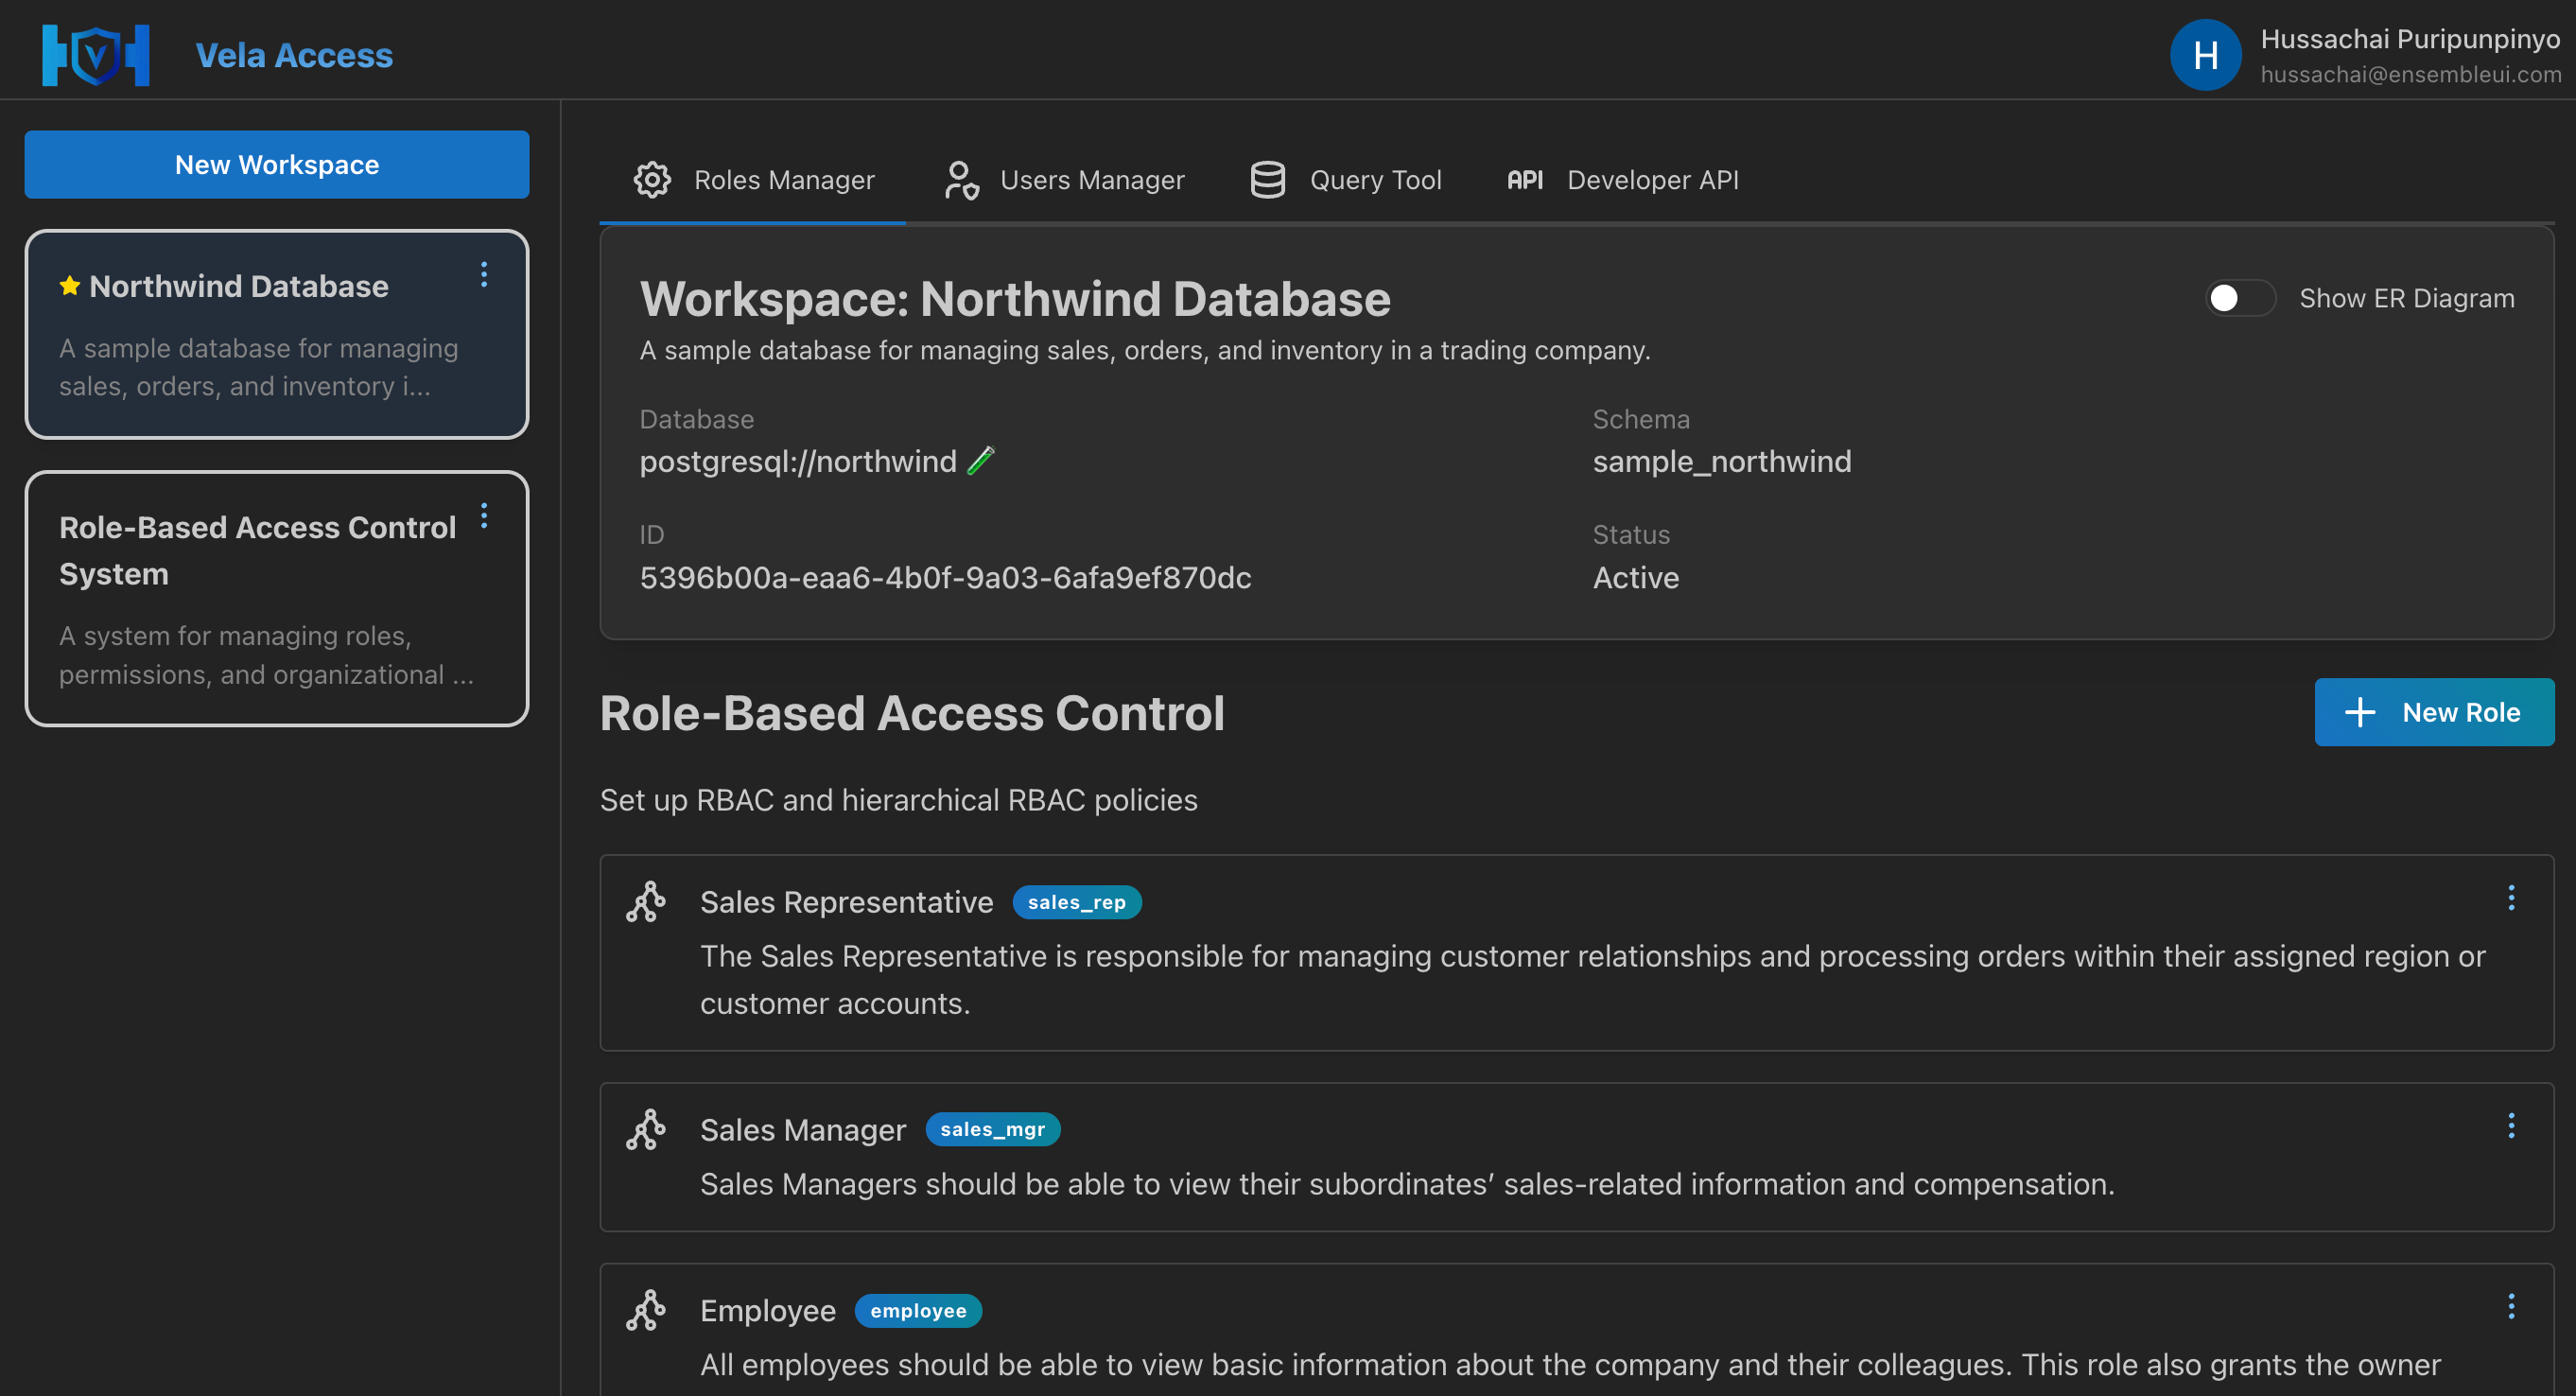The image size is (2576, 1396).
Task: Edit the postgresql database connection via pencil icon
Action: click(x=982, y=460)
